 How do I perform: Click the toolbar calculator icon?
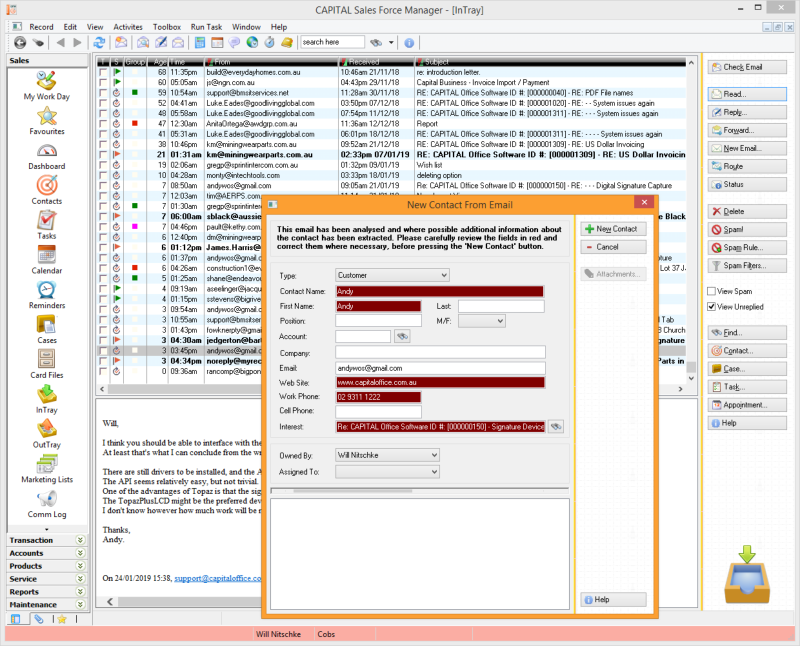(x=200, y=42)
